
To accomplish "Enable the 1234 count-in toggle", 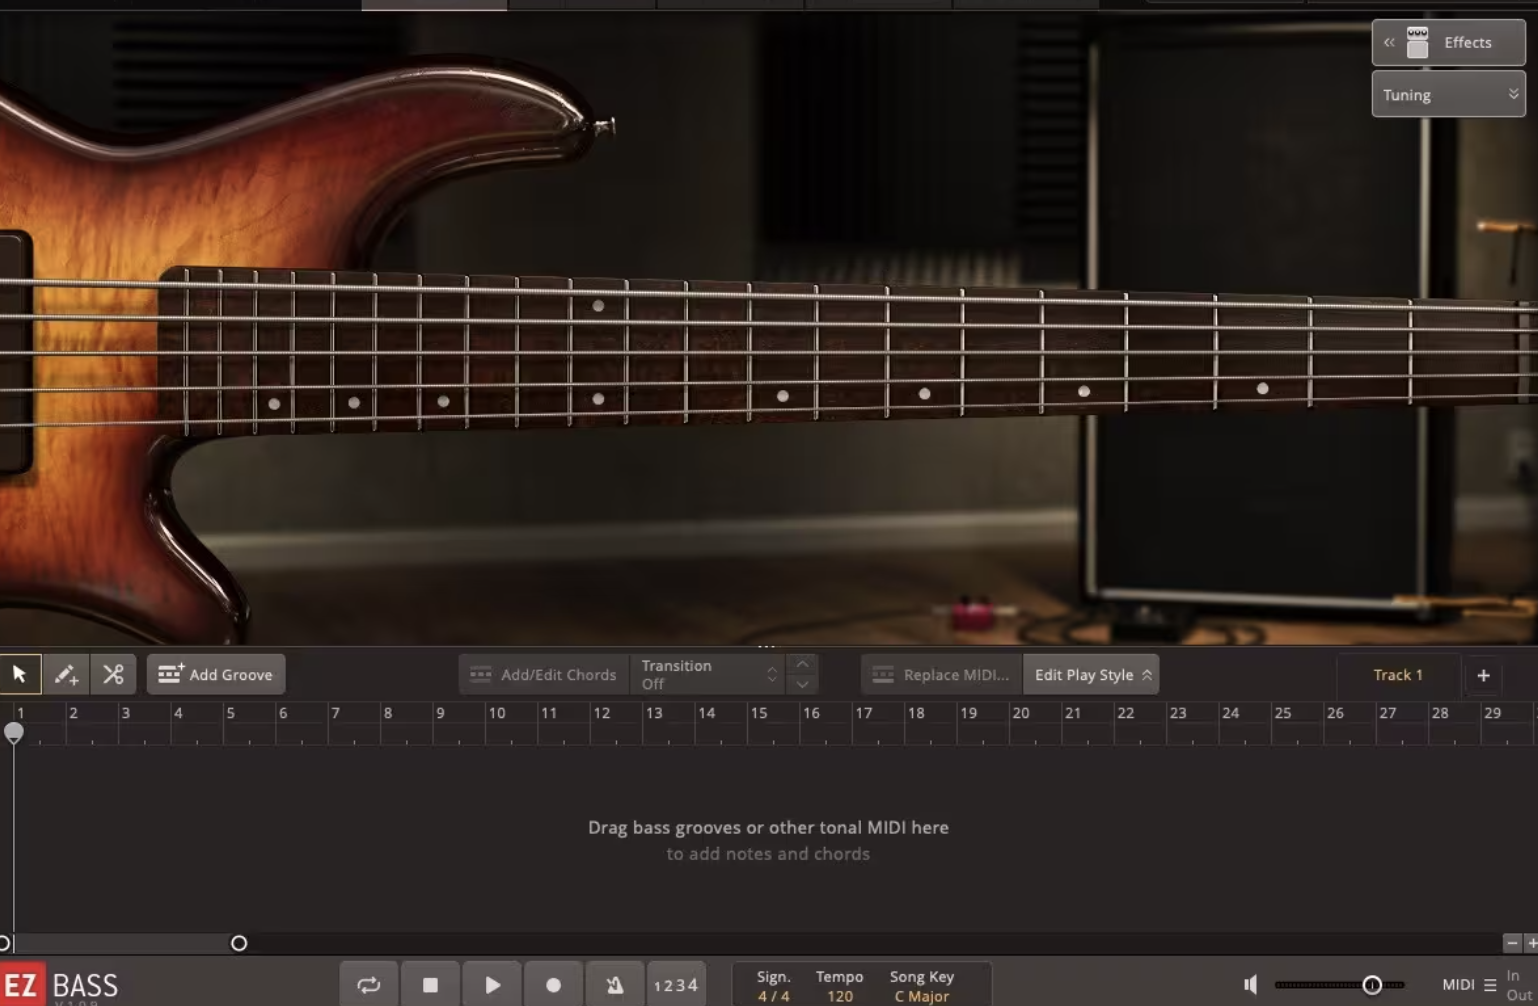I will [676, 984].
